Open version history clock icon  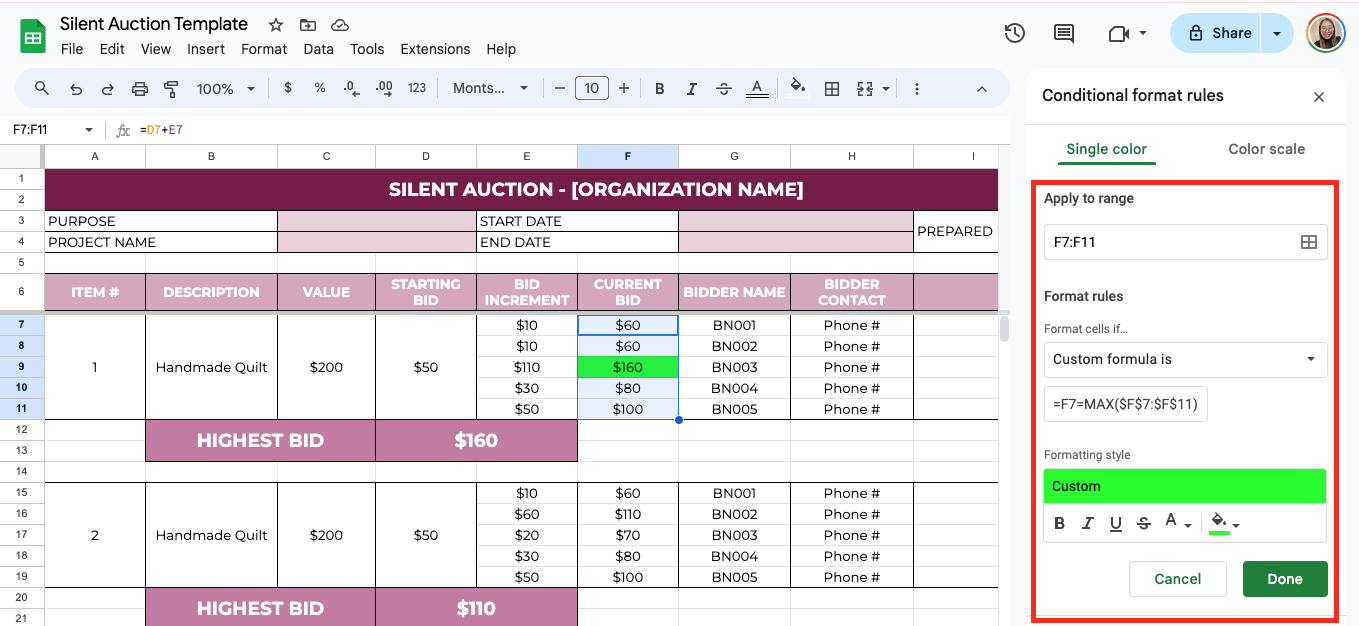click(x=1014, y=33)
